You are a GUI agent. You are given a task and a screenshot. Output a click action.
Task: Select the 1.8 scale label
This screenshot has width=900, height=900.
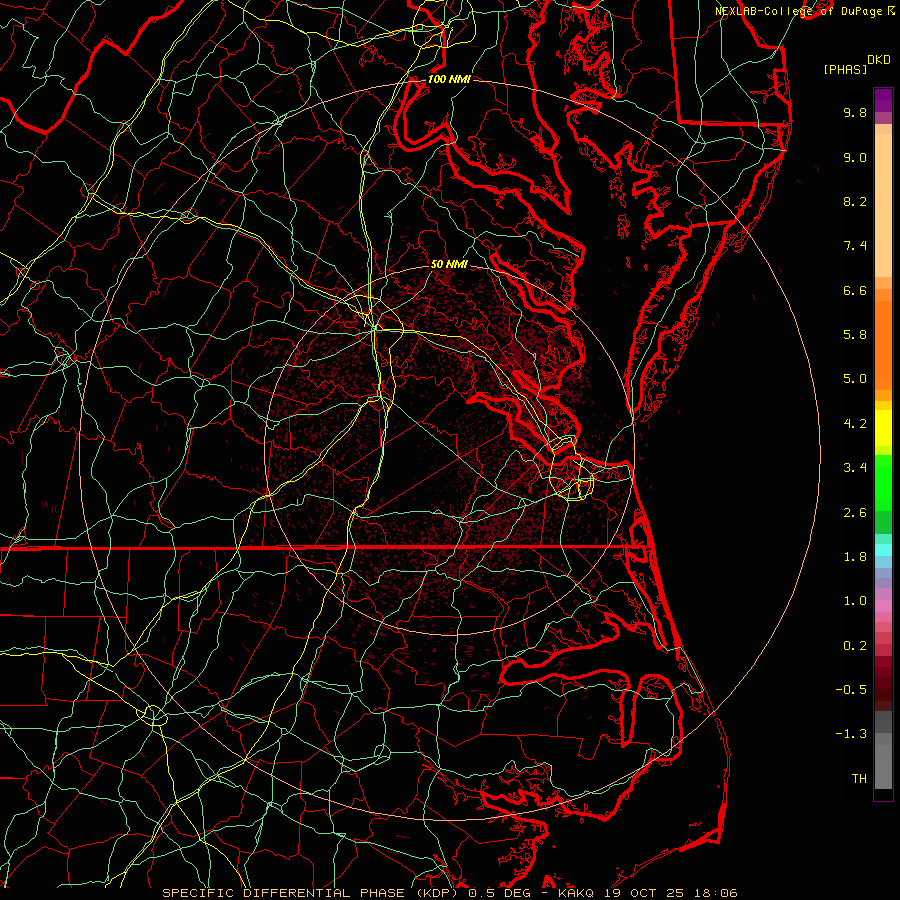tap(855, 557)
